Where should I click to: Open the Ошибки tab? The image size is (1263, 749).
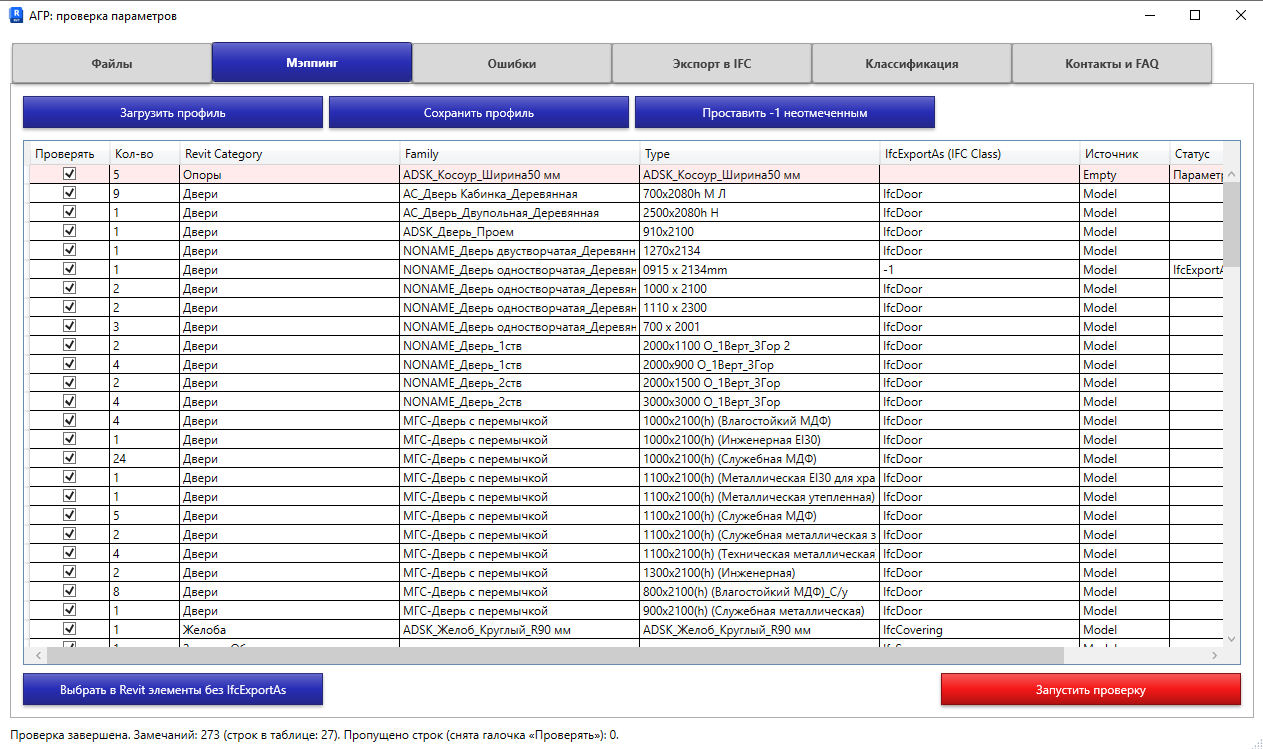tap(512, 64)
